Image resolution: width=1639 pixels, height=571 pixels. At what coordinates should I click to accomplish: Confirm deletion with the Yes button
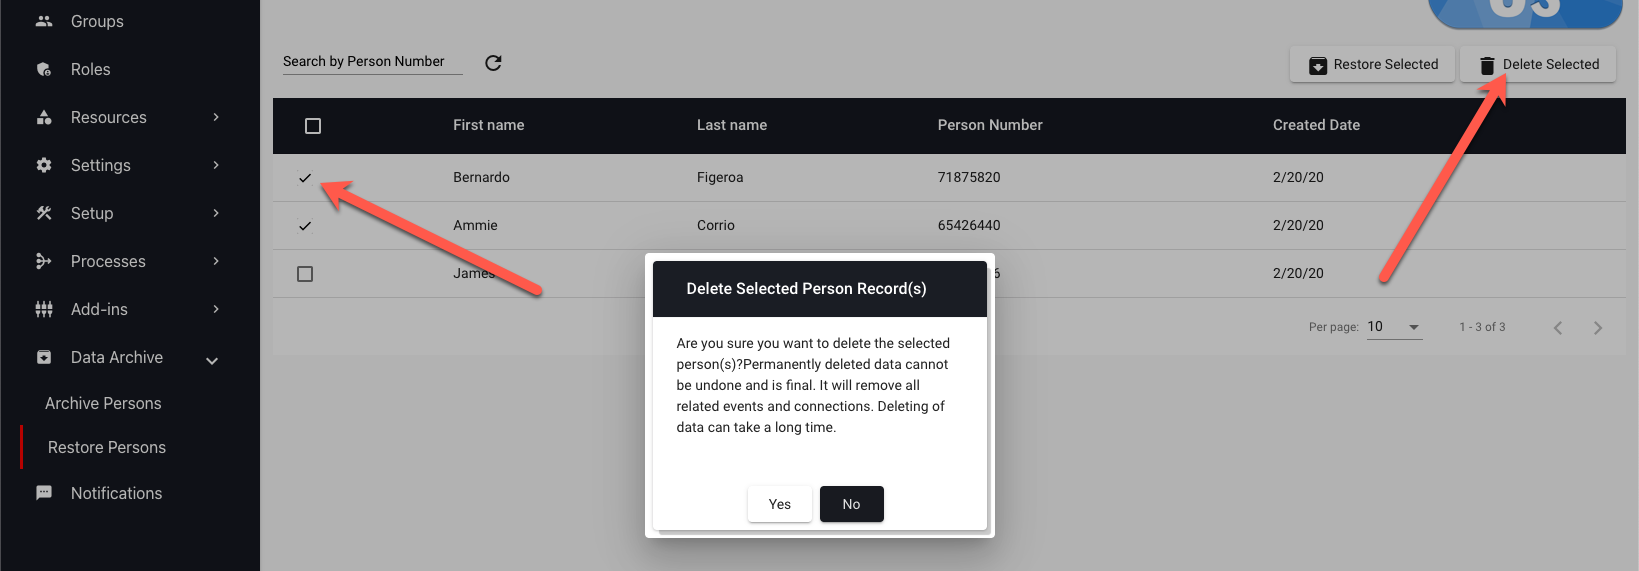click(780, 504)
